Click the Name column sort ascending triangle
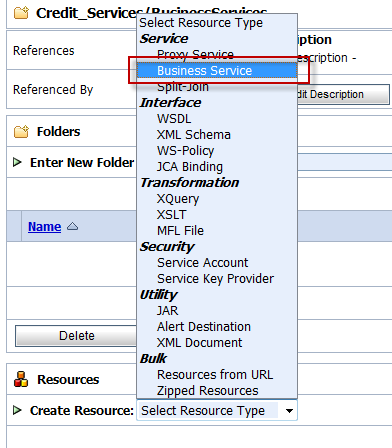392x448 pixels. tap(72, 227)
